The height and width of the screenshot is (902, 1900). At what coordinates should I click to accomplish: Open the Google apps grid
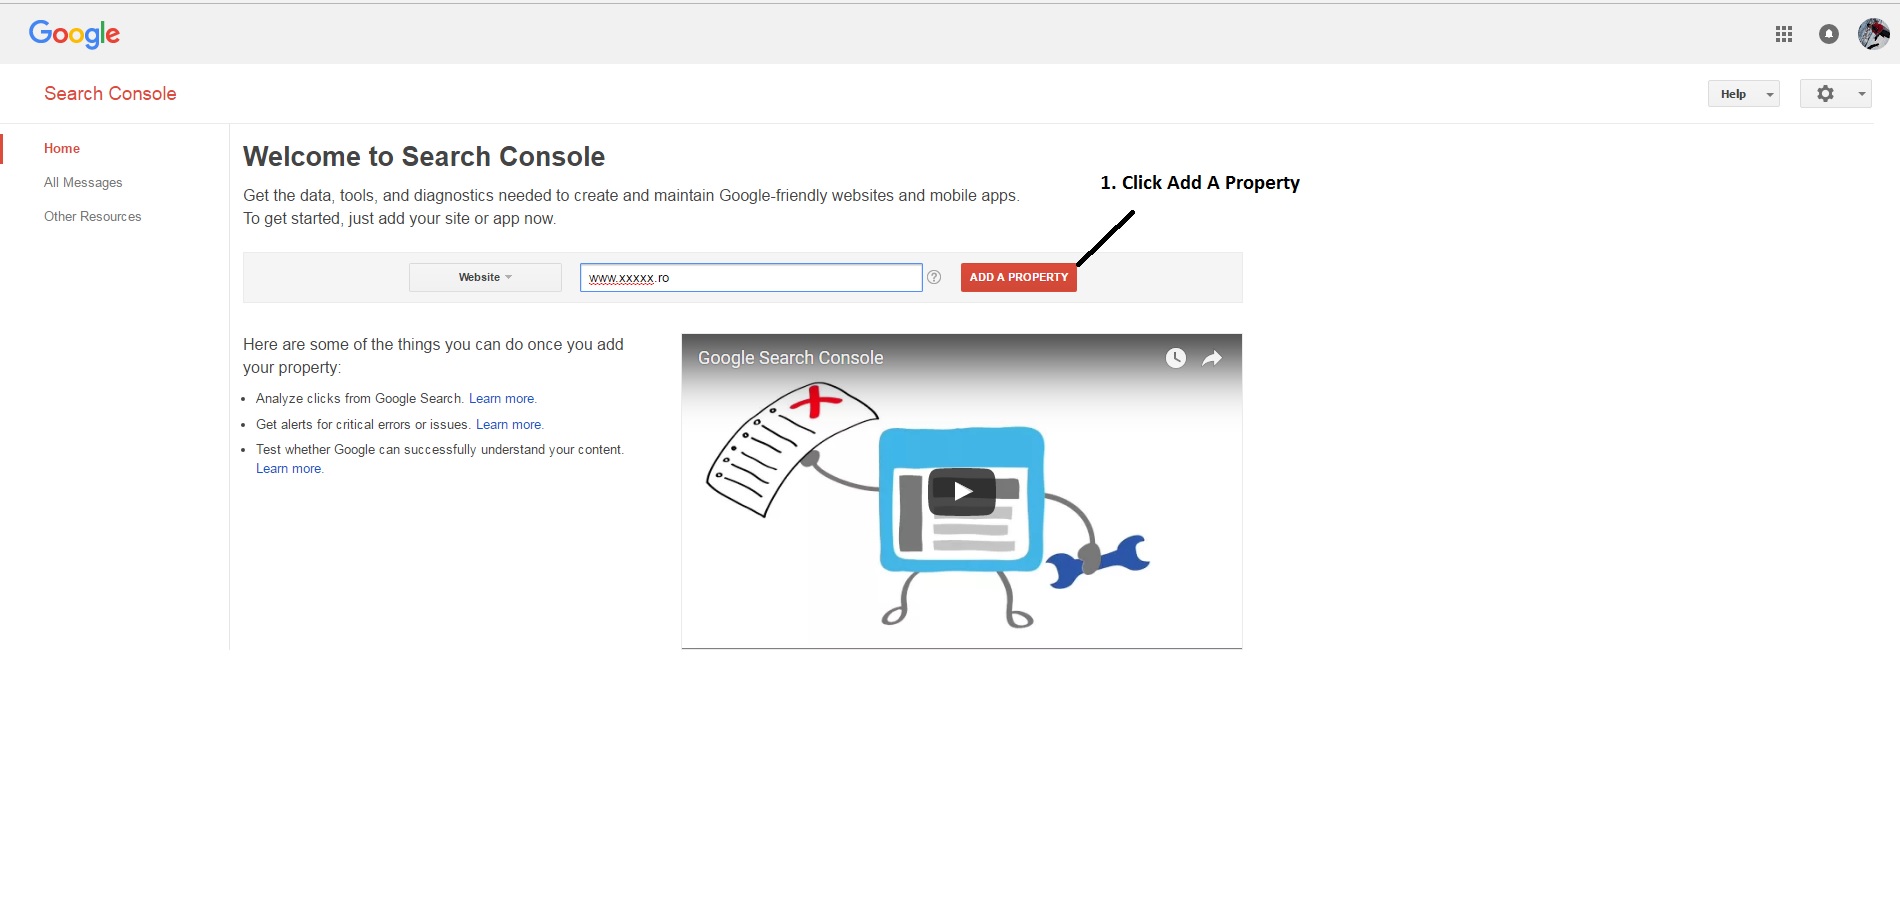point(1783,34)
